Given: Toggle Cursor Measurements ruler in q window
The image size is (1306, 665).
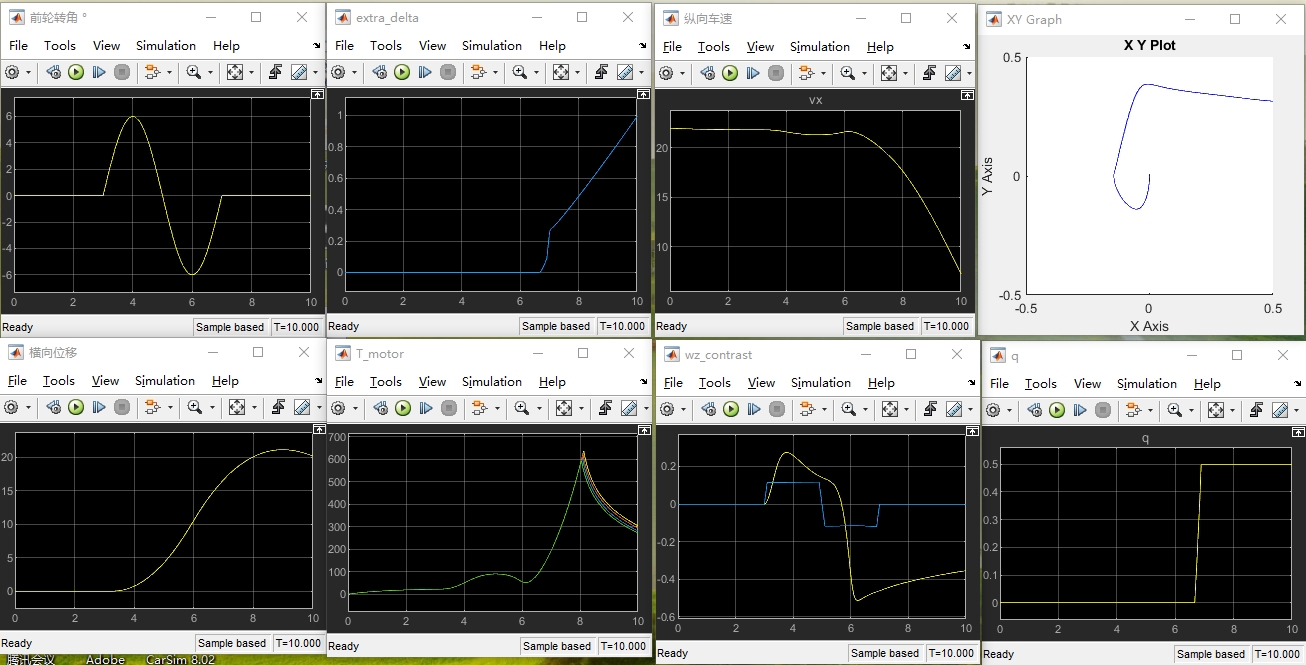Looking at the screenshot, I should pos(1280,410).
